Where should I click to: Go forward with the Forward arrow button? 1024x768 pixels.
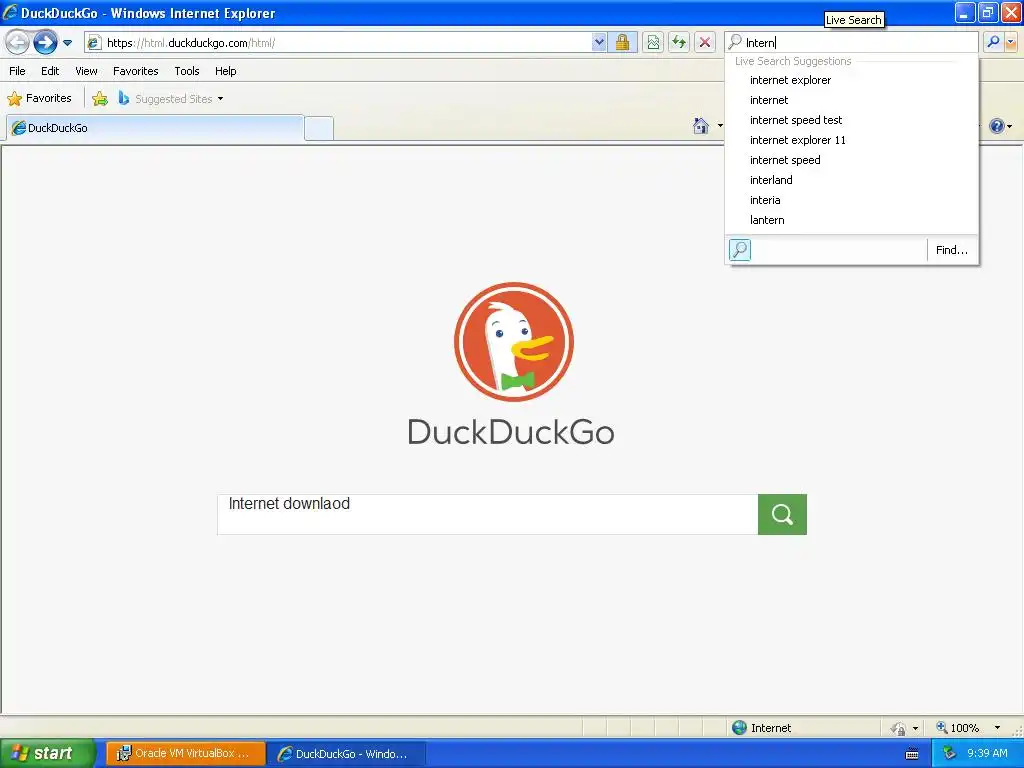coord(45,43)
